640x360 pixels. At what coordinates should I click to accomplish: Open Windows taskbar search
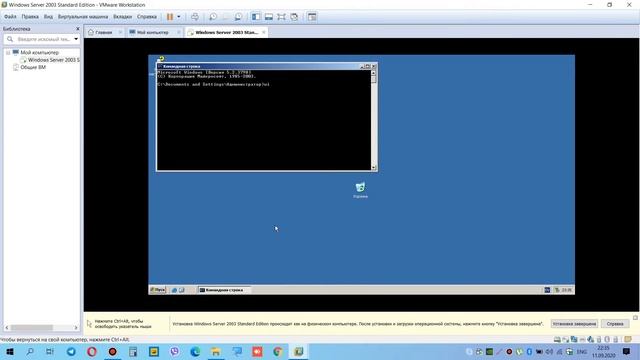pos(30,351)
